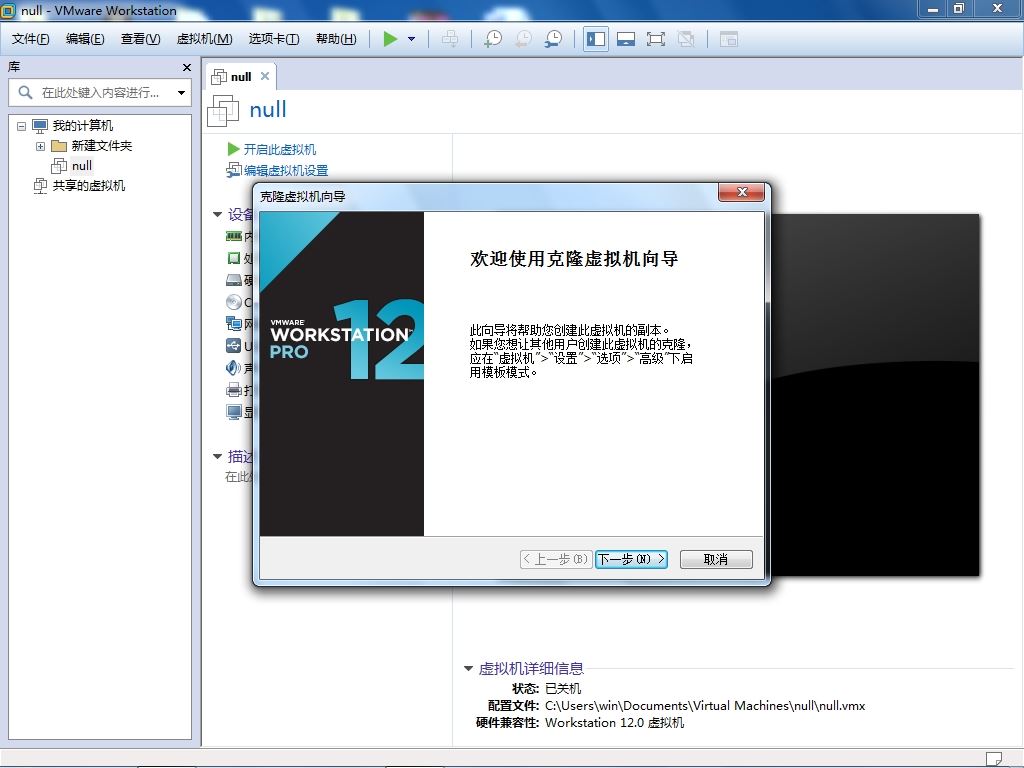Viewport: 1024px width, 768px height.
Task: Click the network adapter device icon
Action: tap(234, 323)
